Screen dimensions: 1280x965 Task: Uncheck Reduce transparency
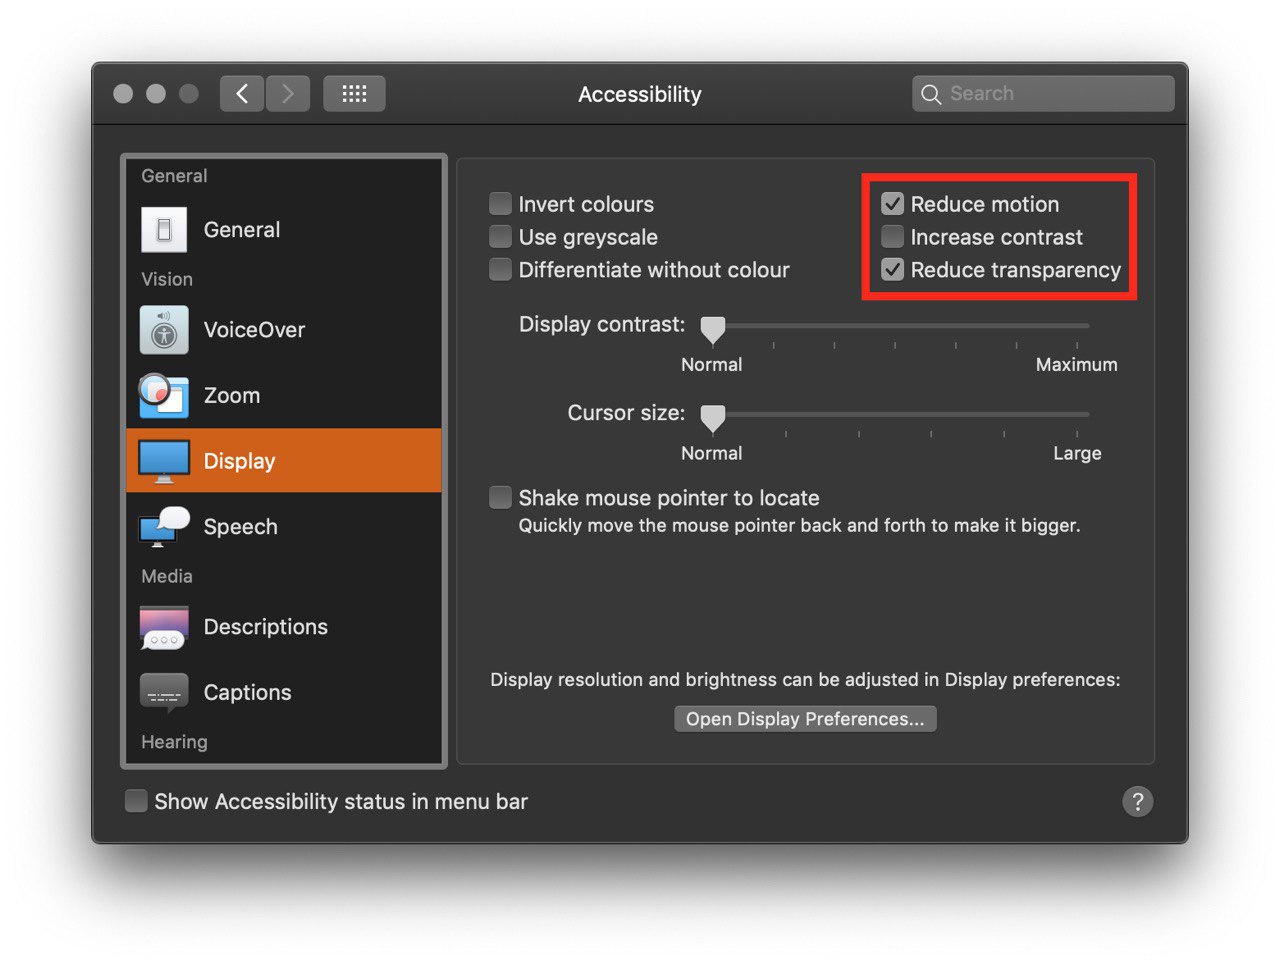[892, 270]
